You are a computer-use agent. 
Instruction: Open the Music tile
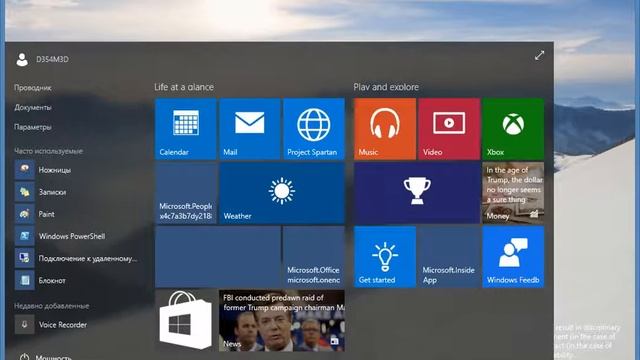(x=385, y=129)
